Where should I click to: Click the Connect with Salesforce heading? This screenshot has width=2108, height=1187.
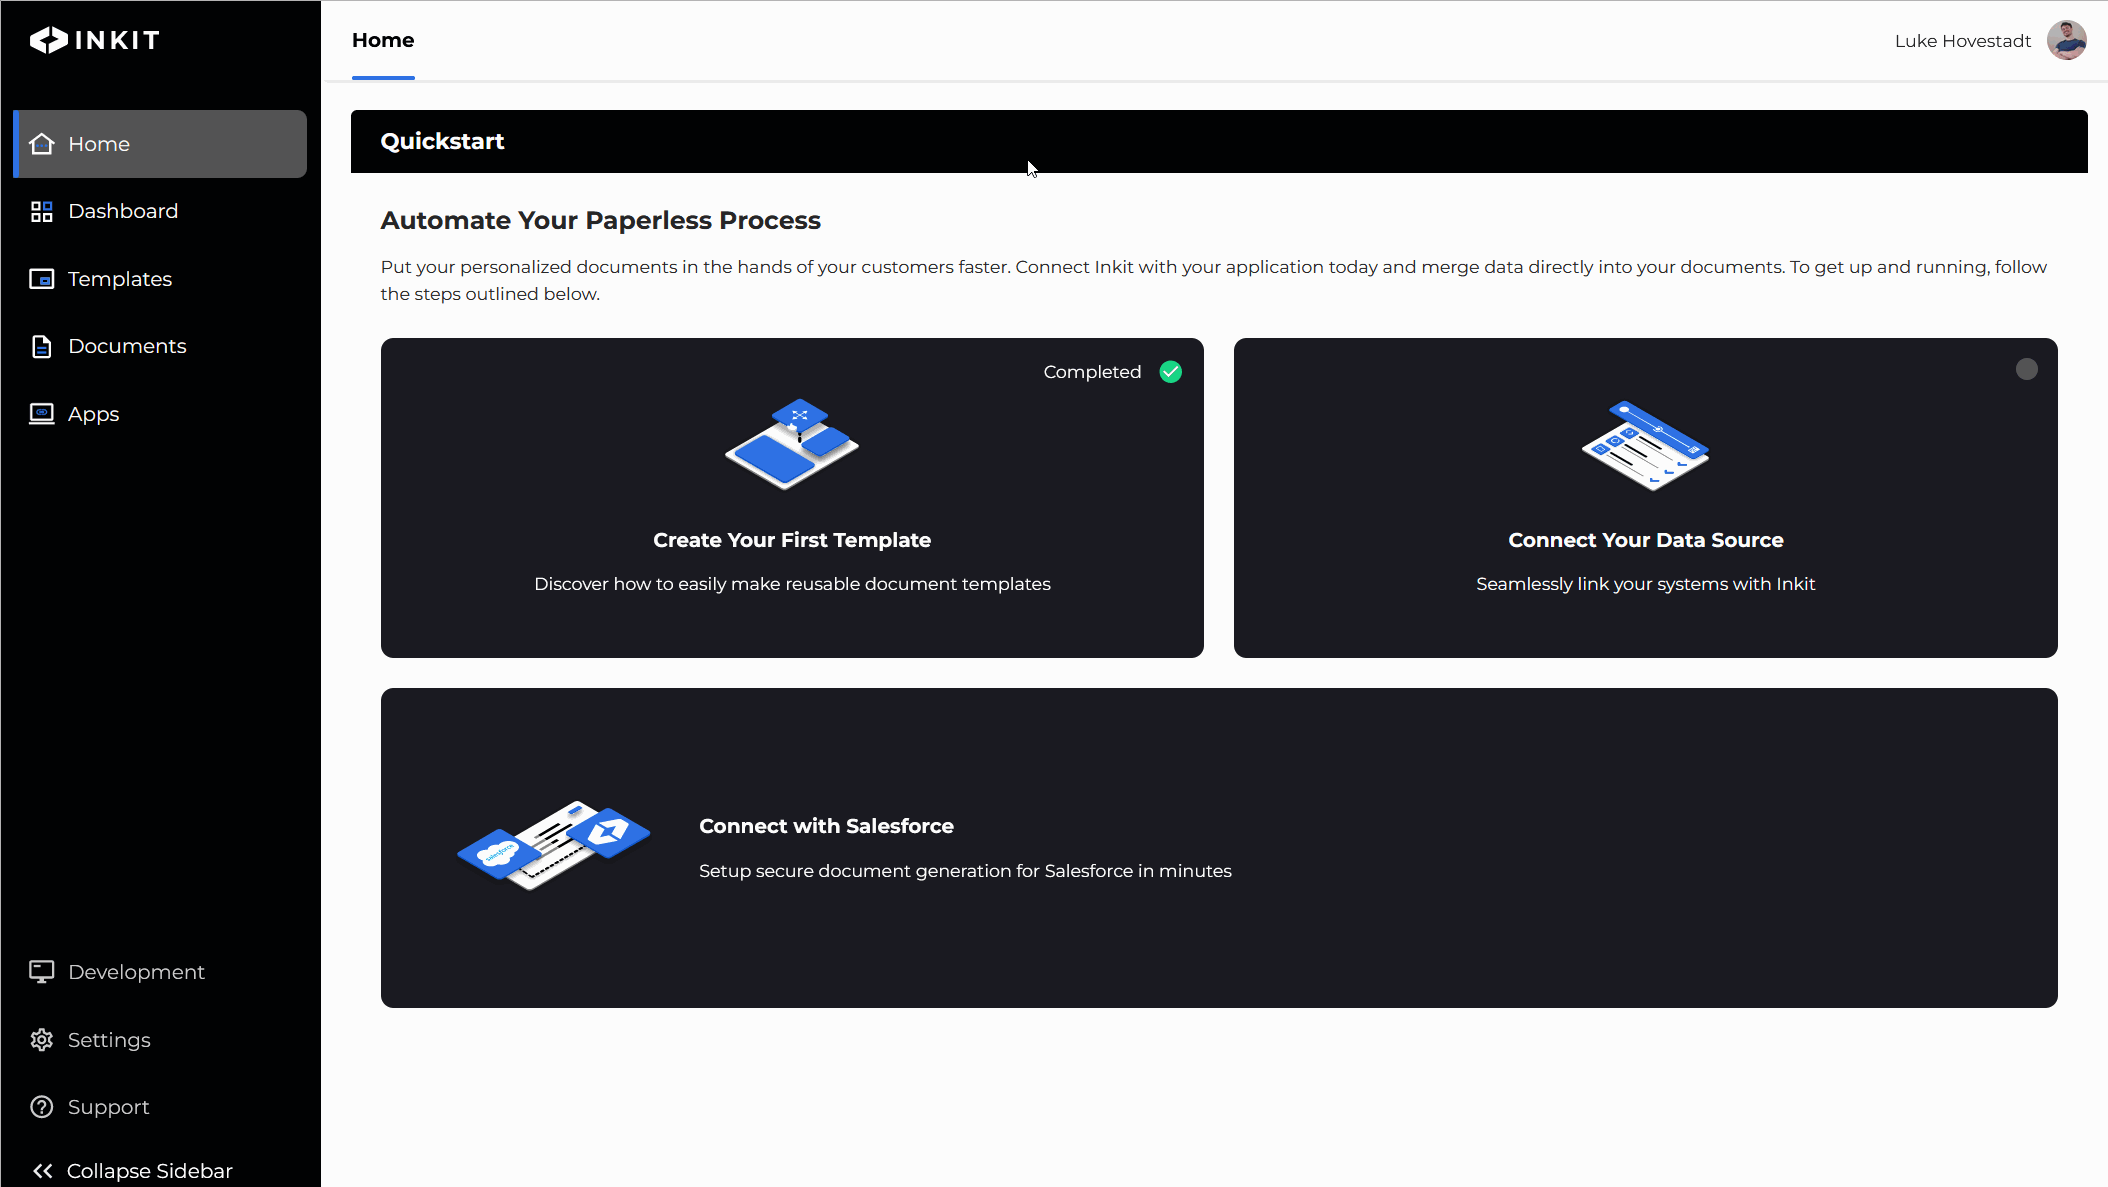pyautogui.click(x=826, y=826)
